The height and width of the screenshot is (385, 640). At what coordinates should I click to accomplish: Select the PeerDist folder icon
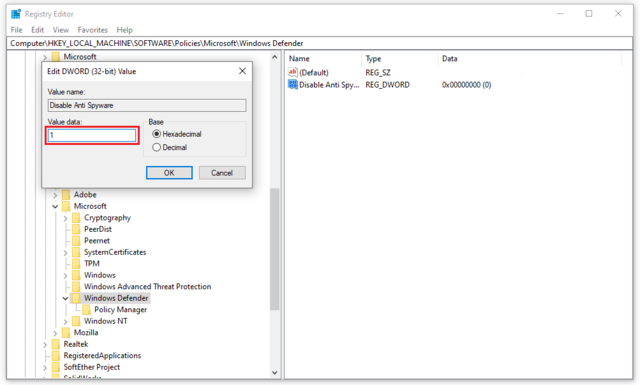point(76,229)
